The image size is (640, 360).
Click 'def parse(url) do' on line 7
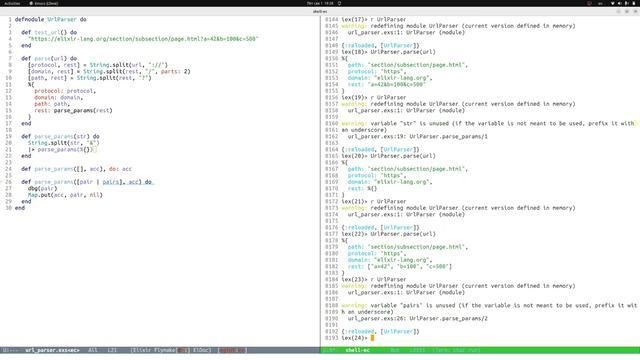tap(49, 58)
